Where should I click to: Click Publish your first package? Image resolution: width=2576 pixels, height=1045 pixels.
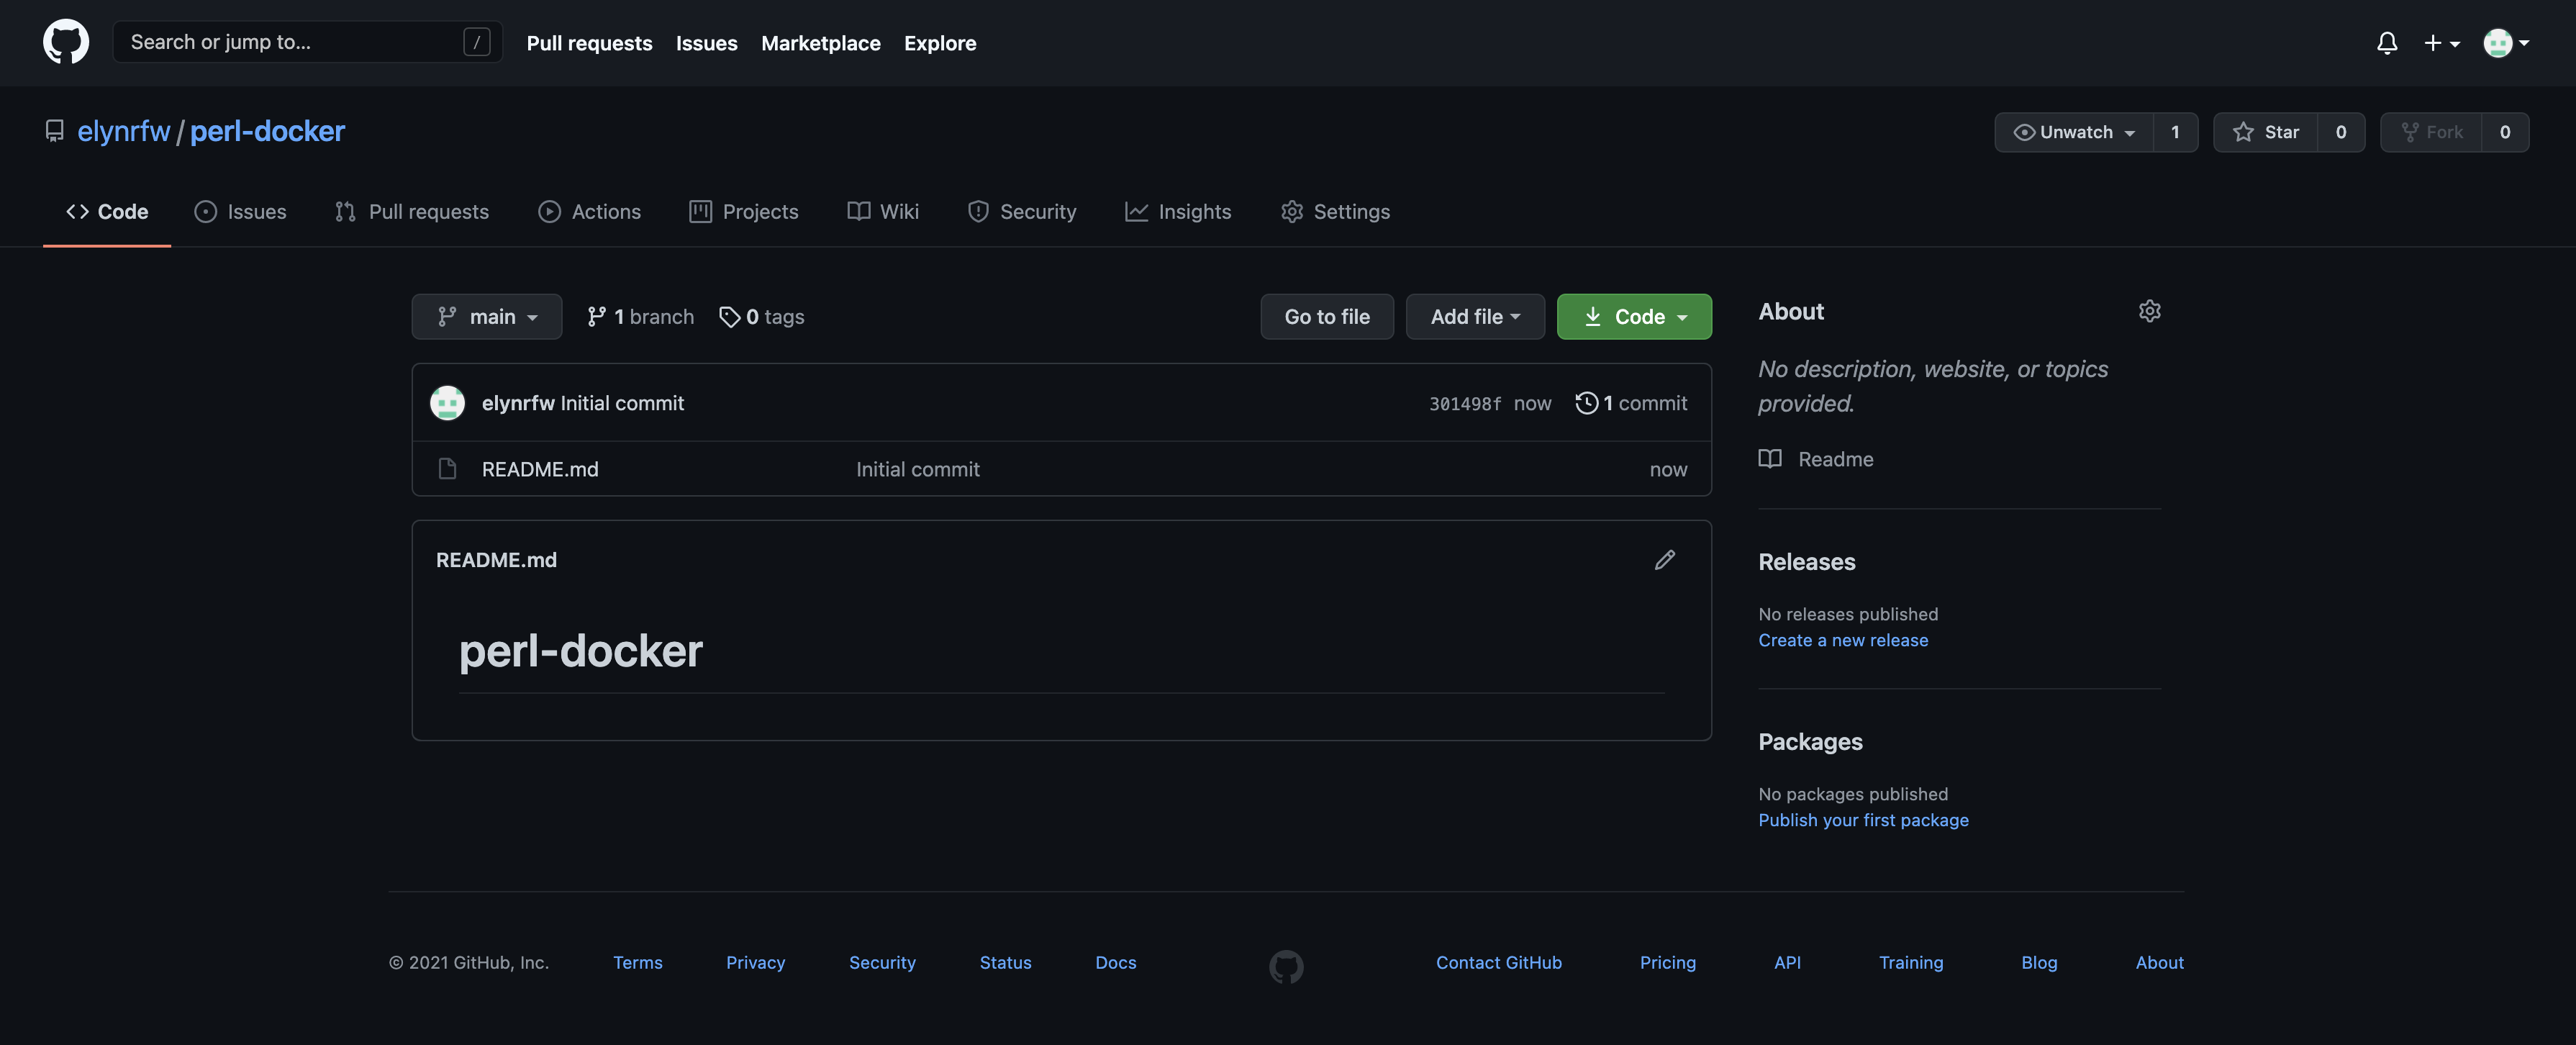(x=1863, y=820)
